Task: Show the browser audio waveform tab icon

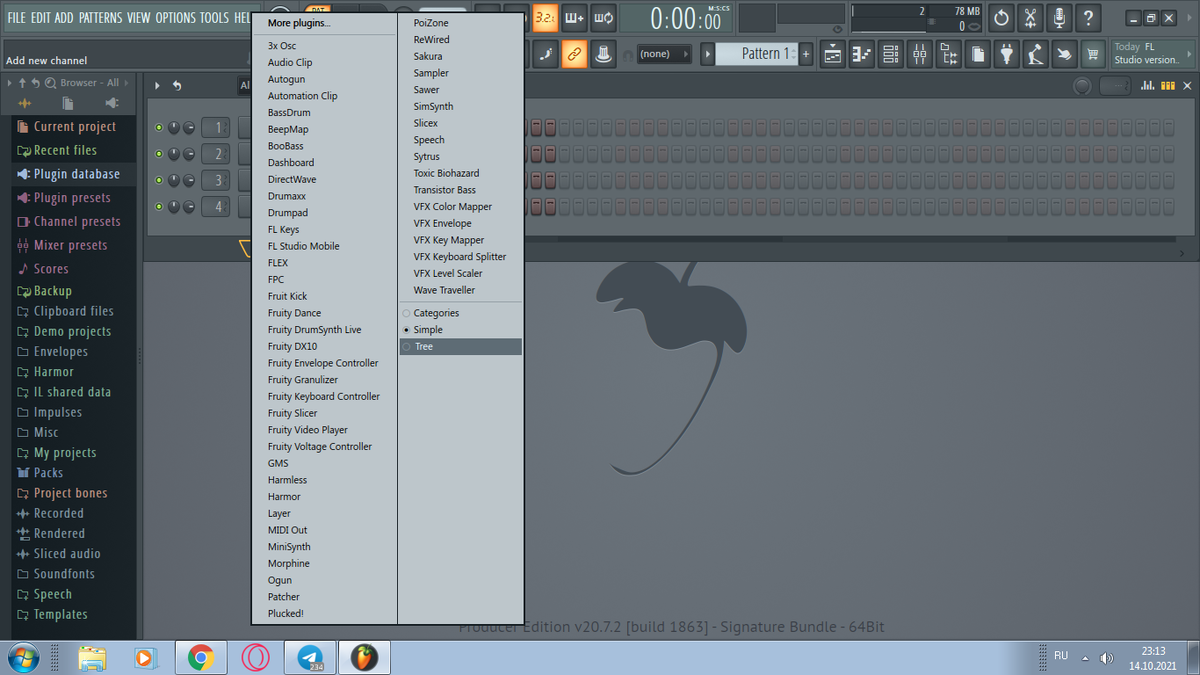Action: click(x=24, y=103)
